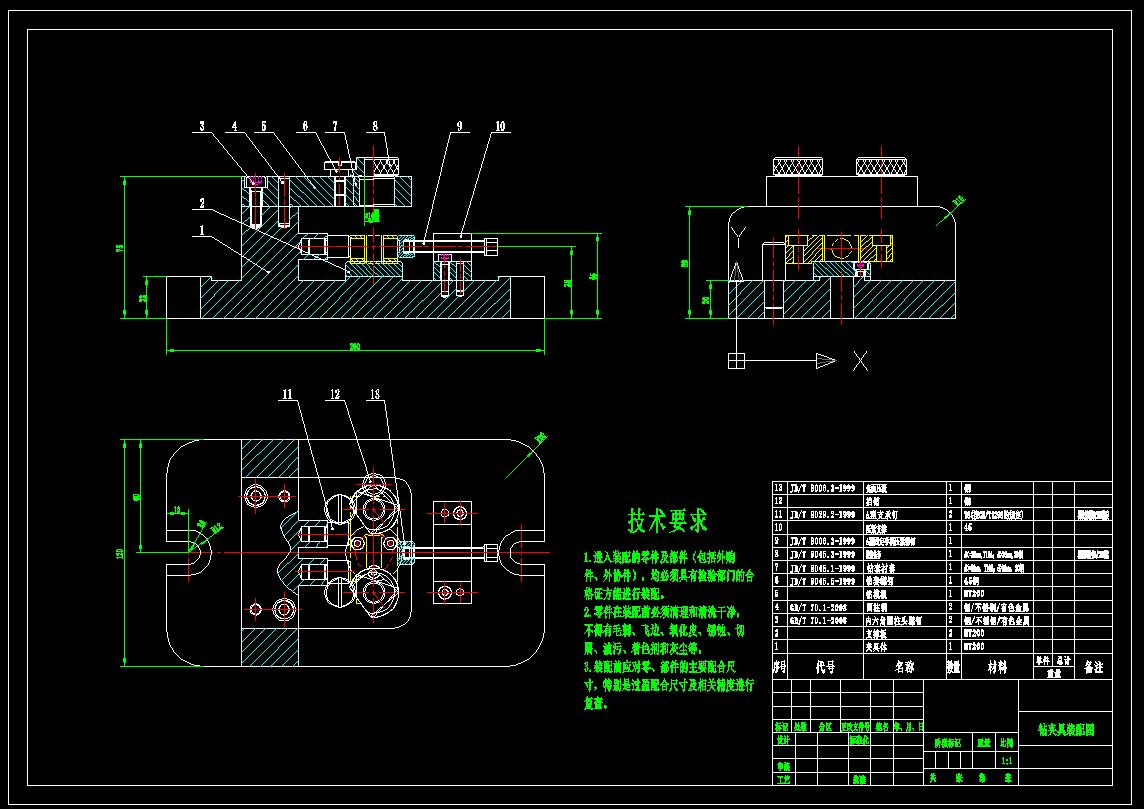This screenshot has width=1144, height=809.
Task: Select '内六角圆柱头螺钉' in parts list row 3
Action: pos(894,621)
